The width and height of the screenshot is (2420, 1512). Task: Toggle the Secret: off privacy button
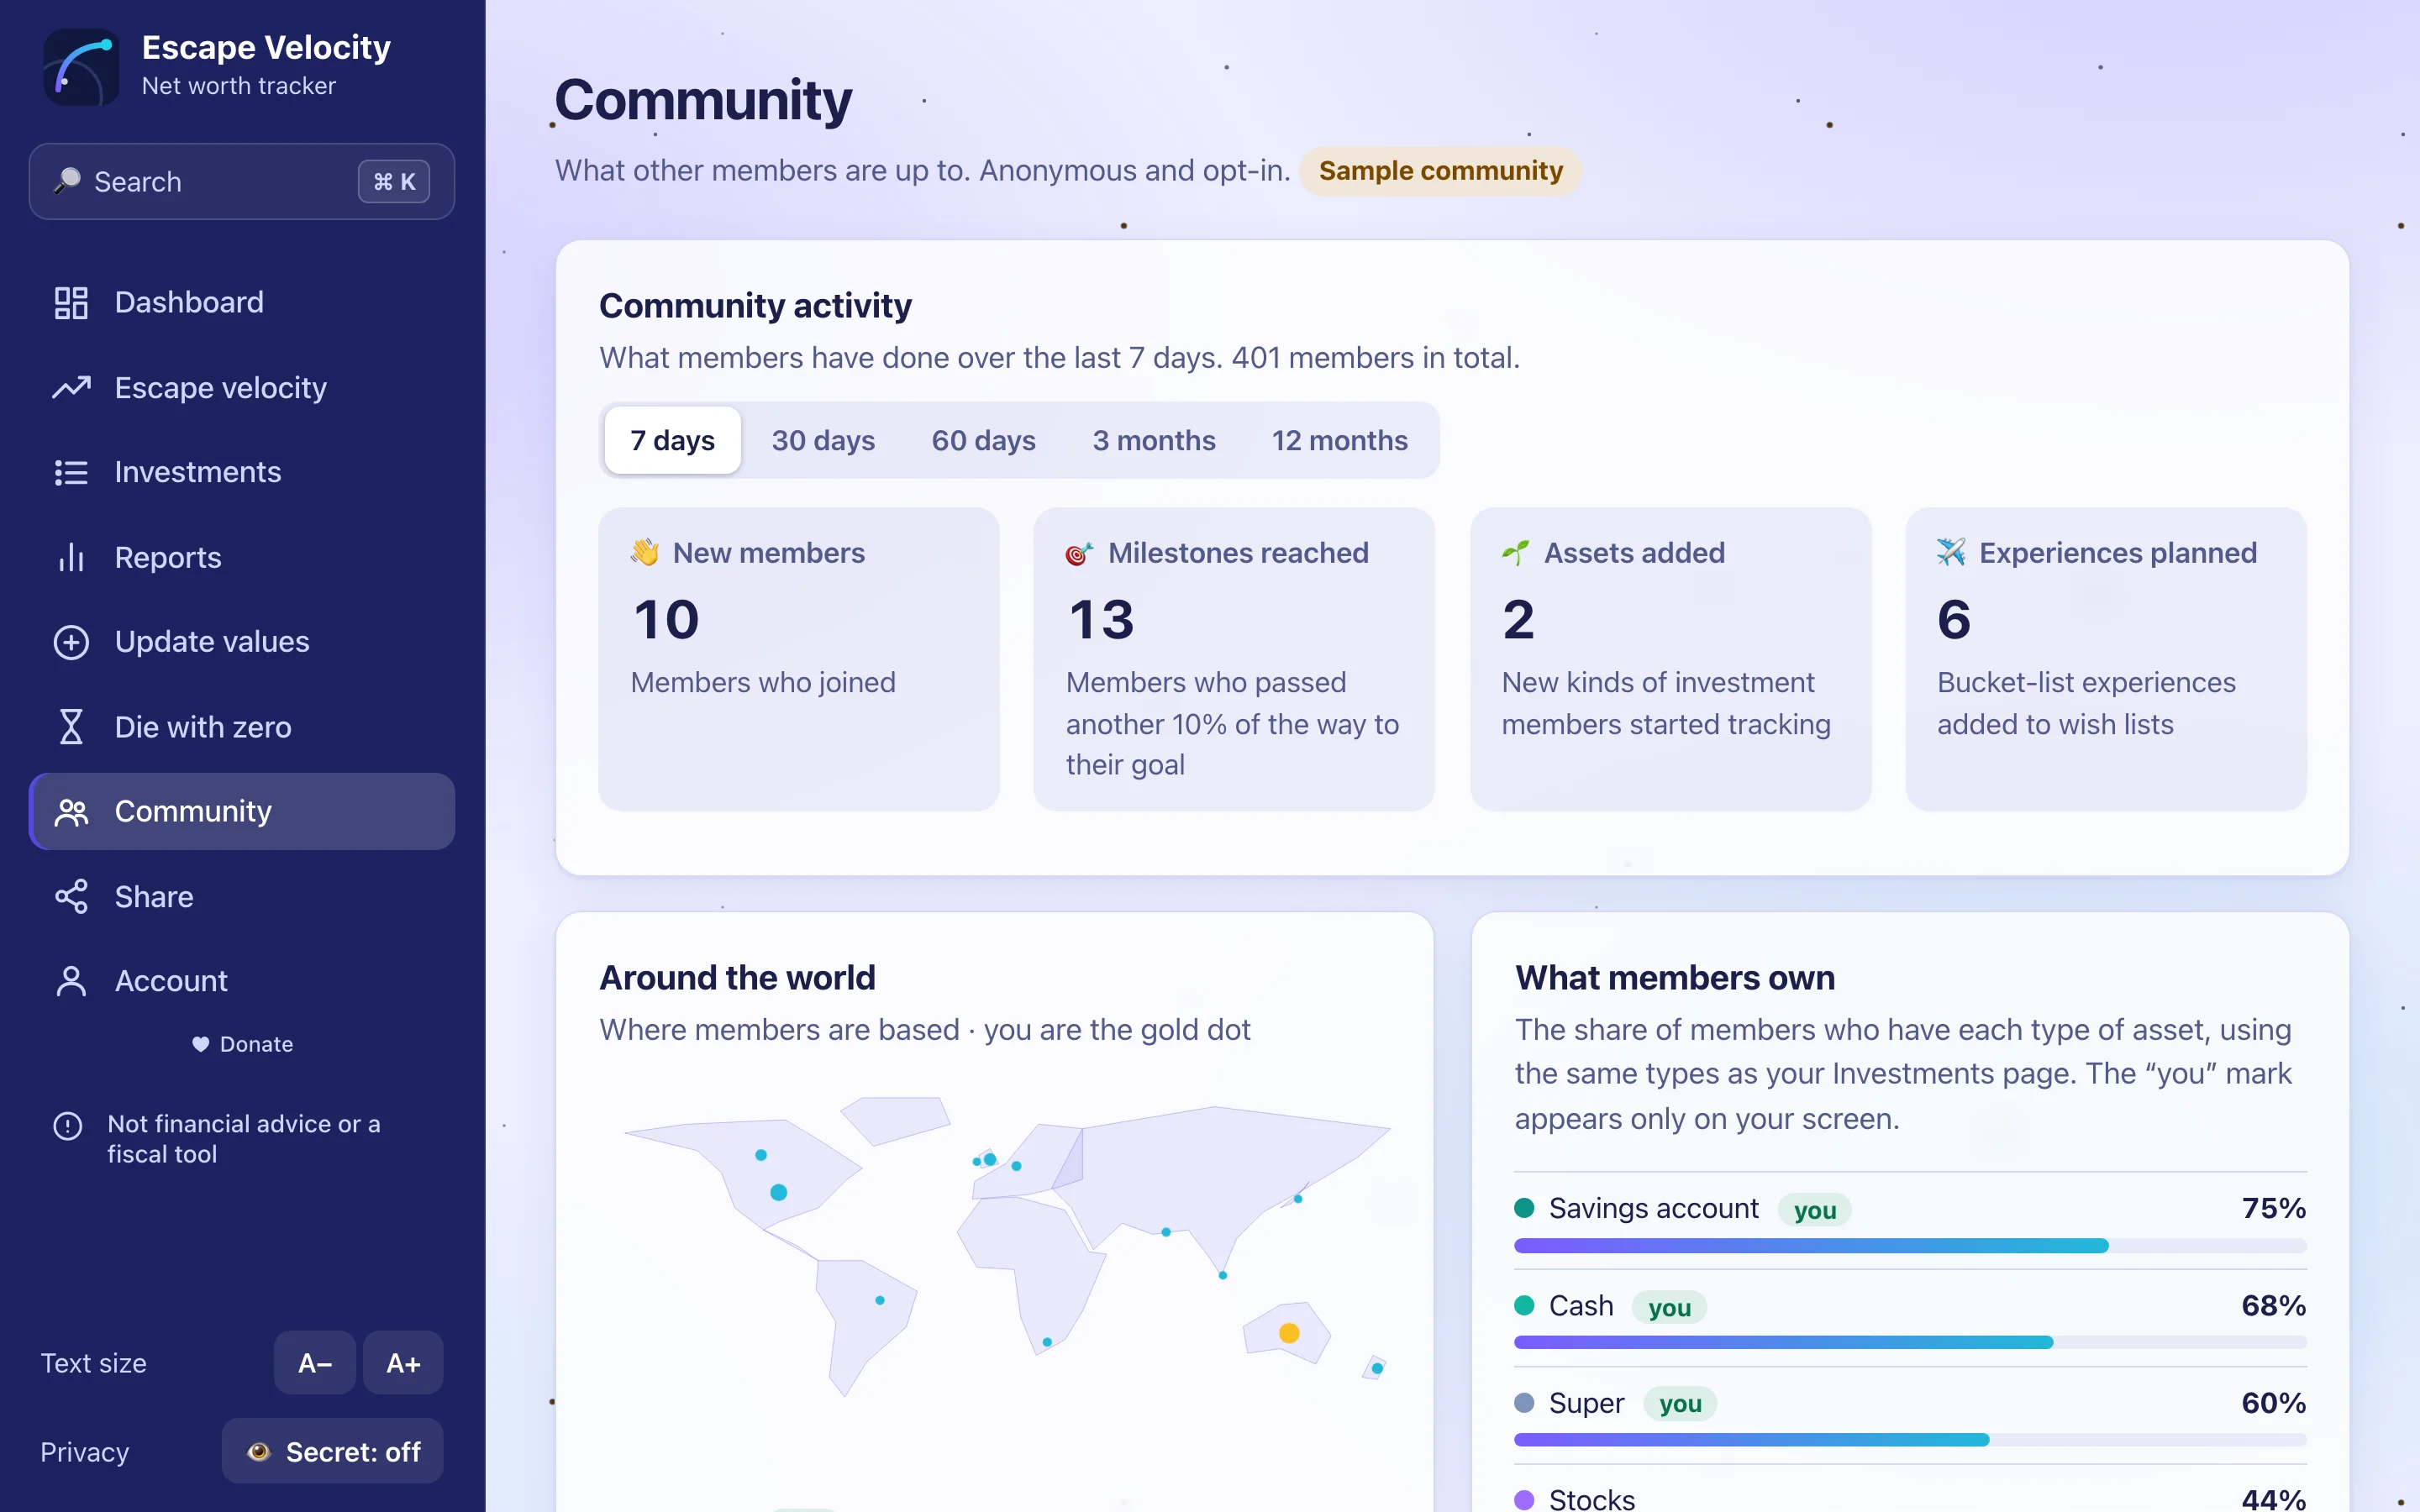(x=332, y=1451)
